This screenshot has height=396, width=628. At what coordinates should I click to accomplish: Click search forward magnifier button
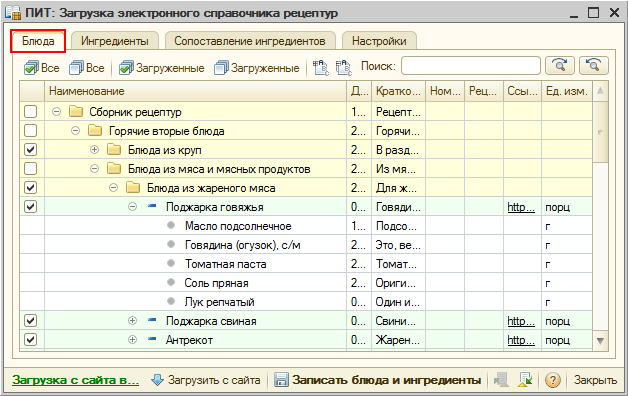[560, 65]
